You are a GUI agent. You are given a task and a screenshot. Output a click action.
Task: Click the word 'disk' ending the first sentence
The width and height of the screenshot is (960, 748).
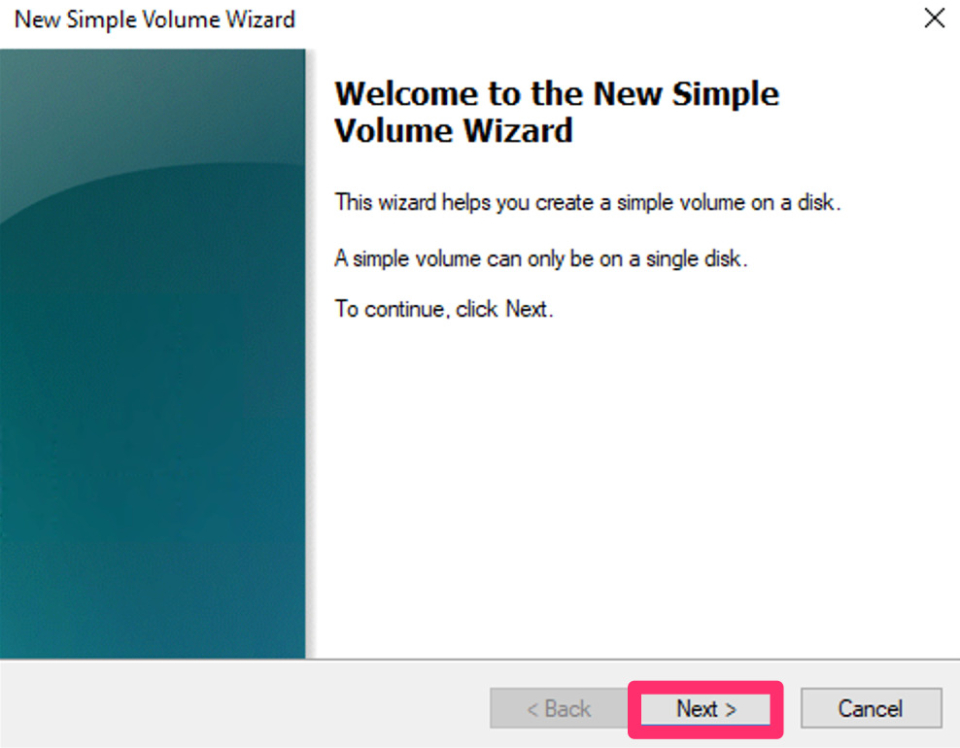(x=816, y=202)
